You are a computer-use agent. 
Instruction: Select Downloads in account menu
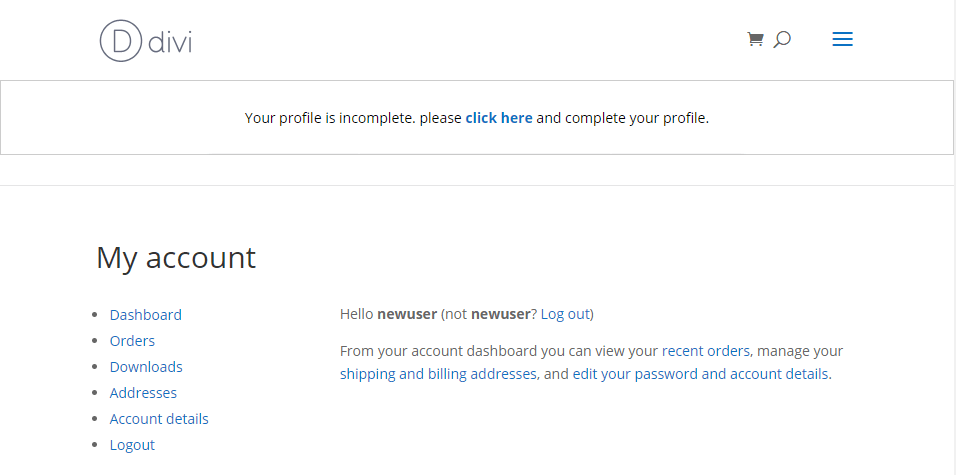(146, 367)
